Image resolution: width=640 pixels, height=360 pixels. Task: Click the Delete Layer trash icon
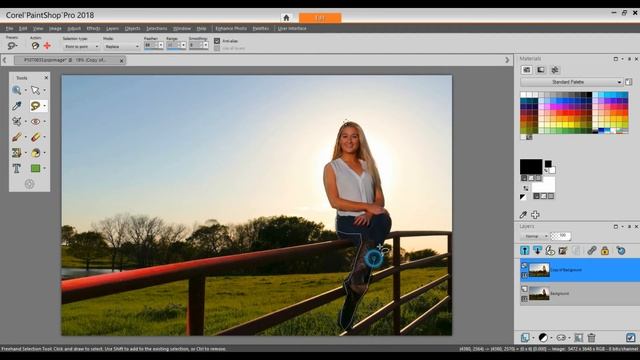pos(591,338)
